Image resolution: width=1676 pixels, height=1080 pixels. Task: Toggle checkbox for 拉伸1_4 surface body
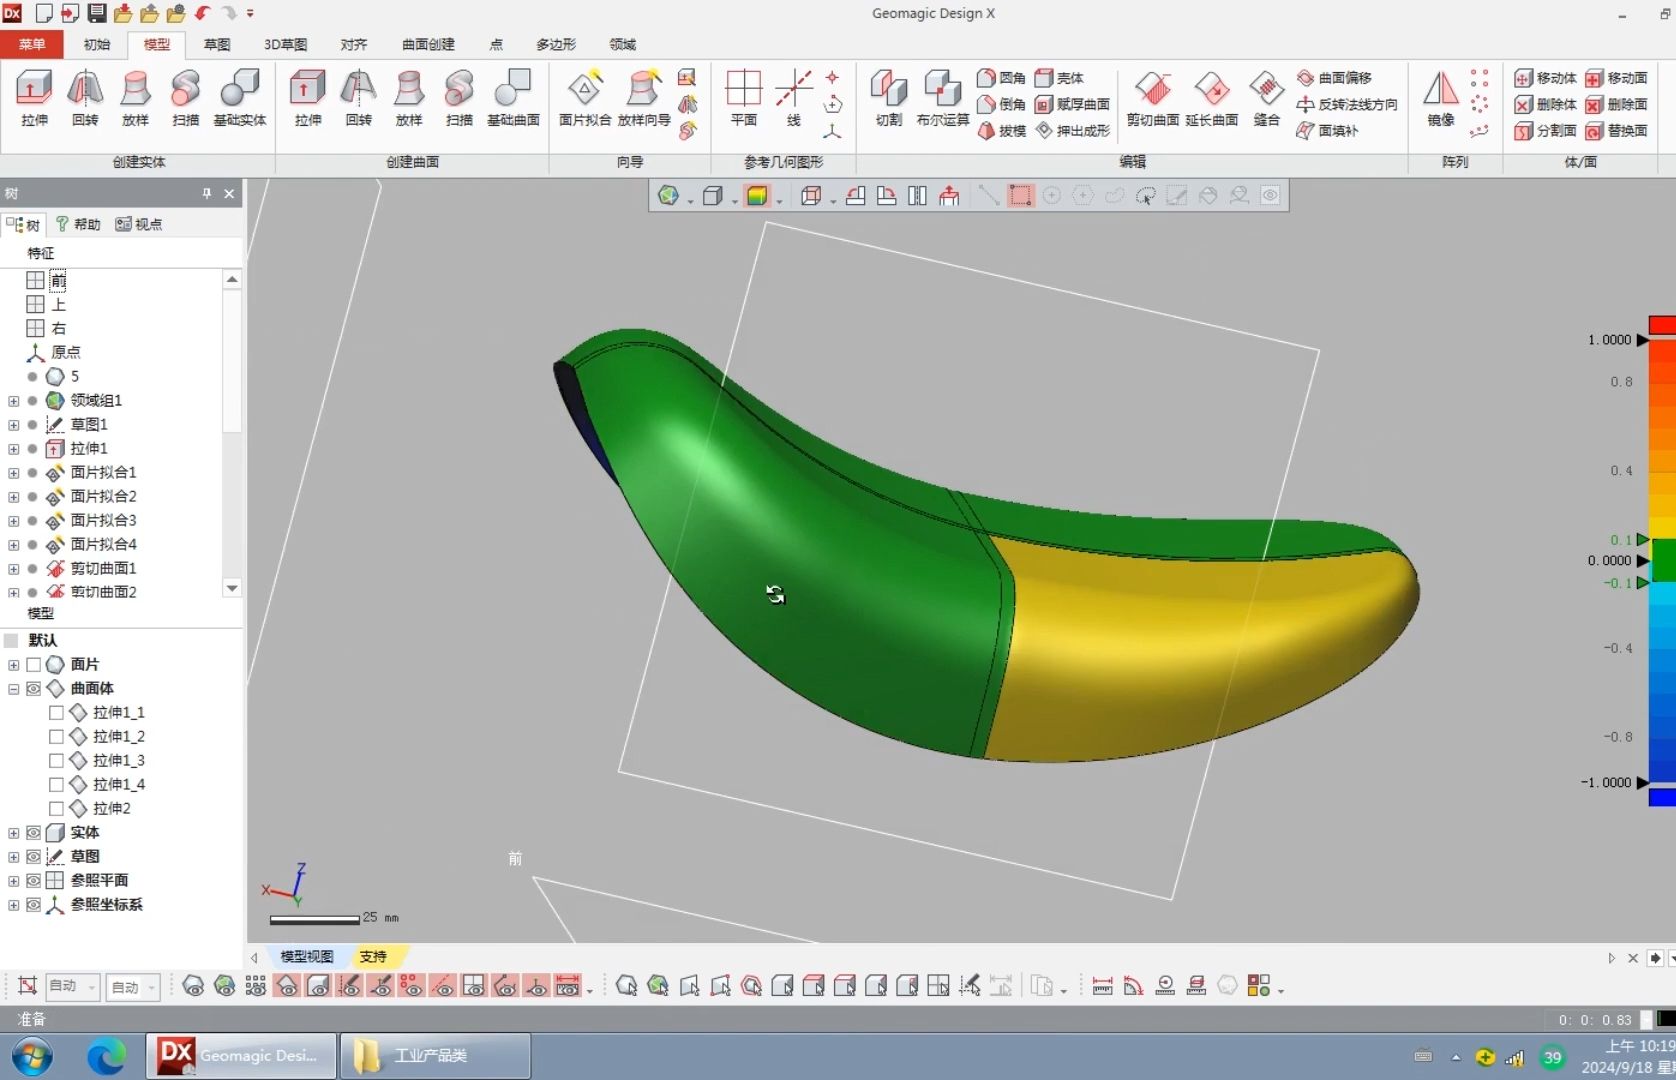[56, 785]
